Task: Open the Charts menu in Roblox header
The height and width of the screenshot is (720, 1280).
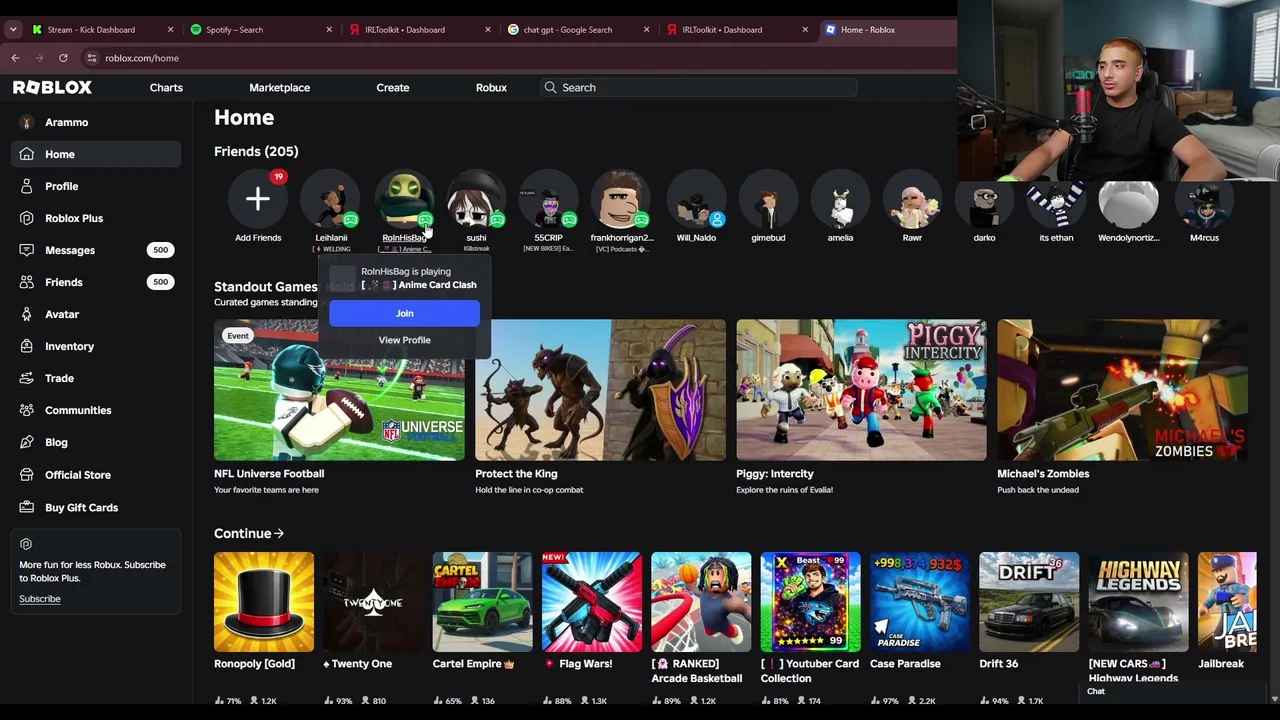Action: click(166, 88)
